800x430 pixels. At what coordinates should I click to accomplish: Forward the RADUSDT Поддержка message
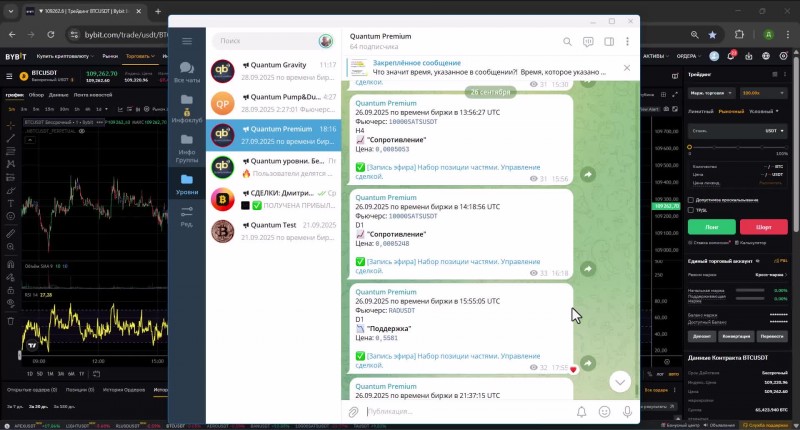pyautogui.click(x=588, y=363)
